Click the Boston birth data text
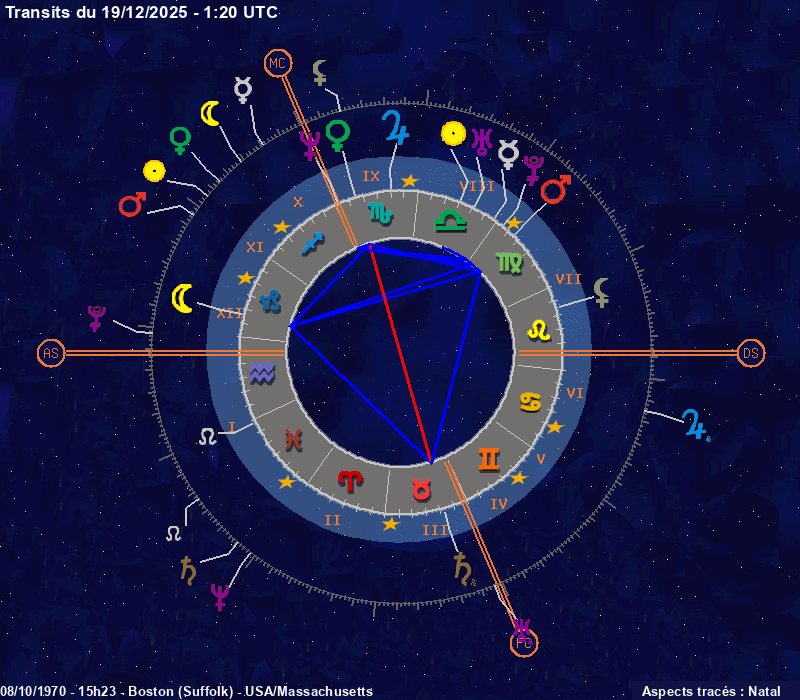 click(x=187, y=691)
